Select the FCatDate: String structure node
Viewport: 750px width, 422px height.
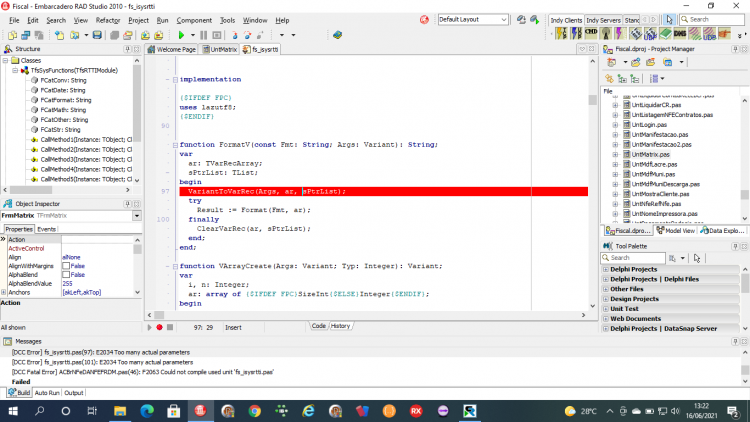click(63, 90)
